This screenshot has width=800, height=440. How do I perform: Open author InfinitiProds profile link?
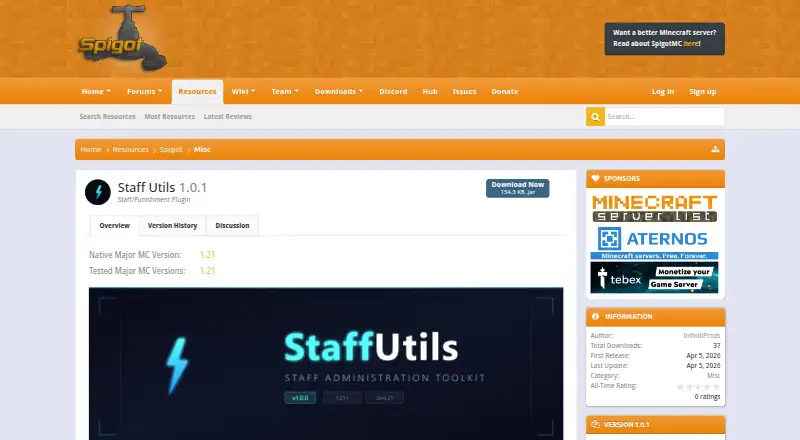(x=702, y=335)
